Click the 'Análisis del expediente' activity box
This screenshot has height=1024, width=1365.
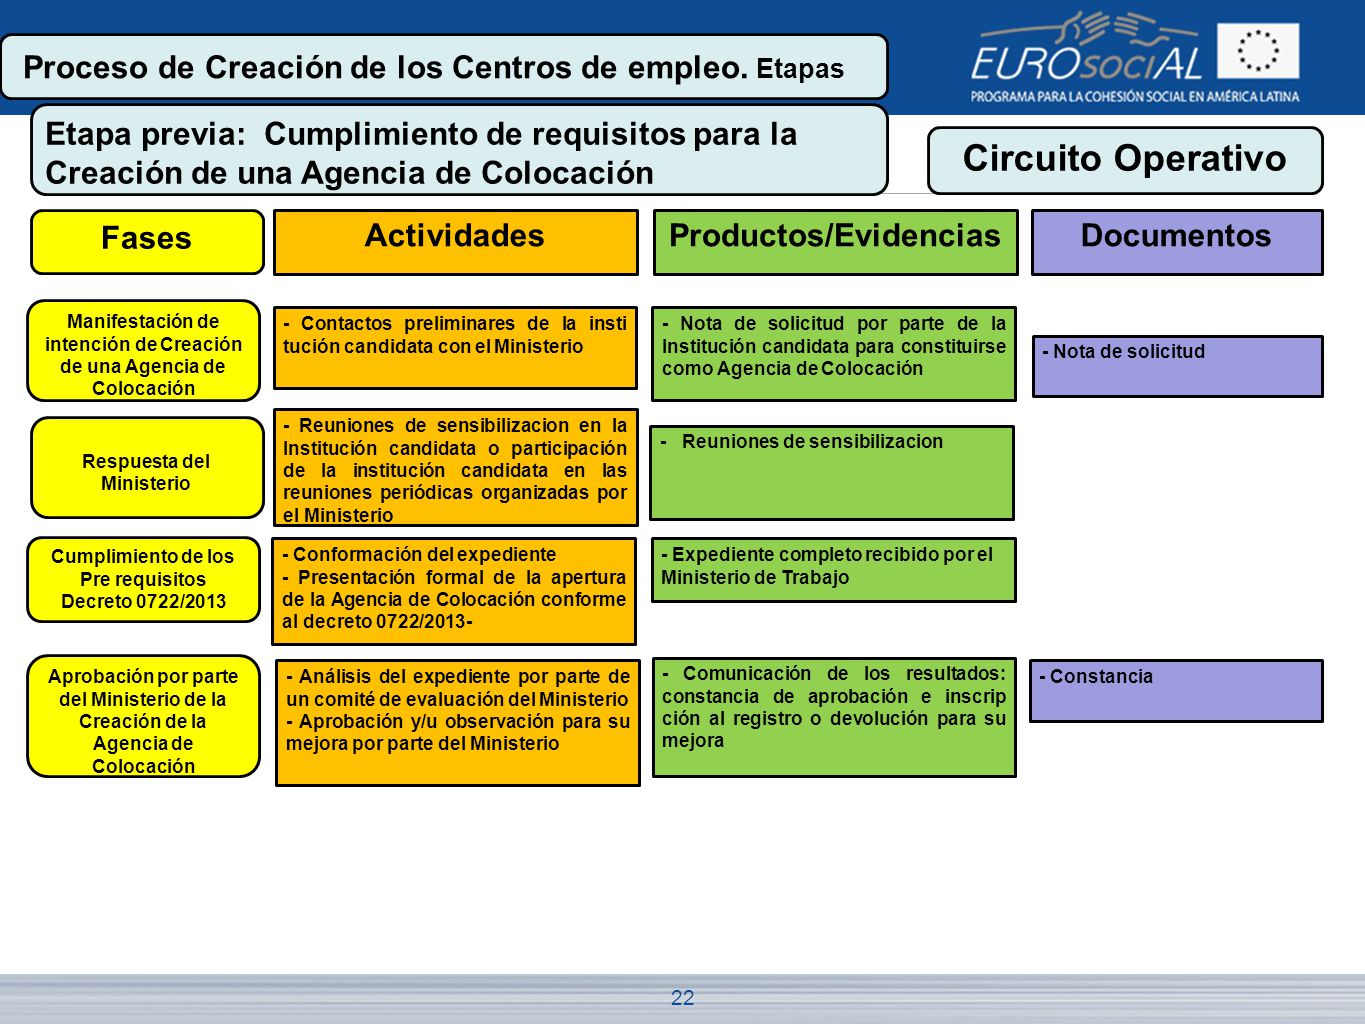click(458, 723)
